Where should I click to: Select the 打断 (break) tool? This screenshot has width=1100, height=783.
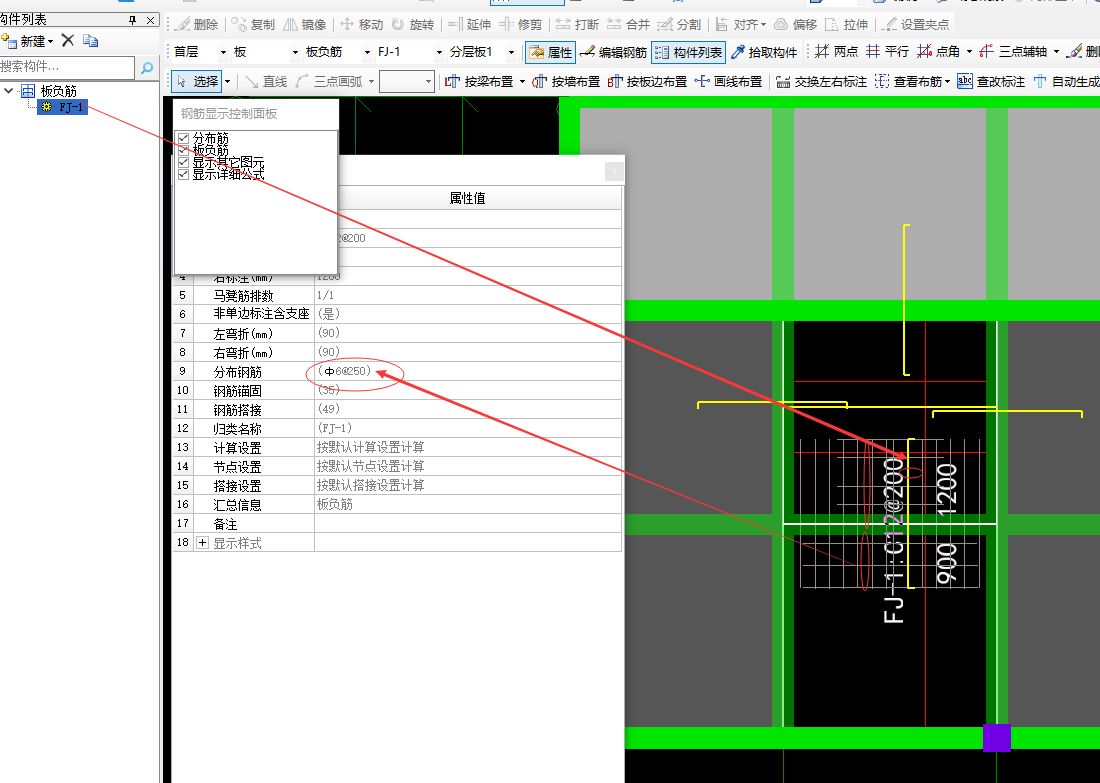point(577,25)
